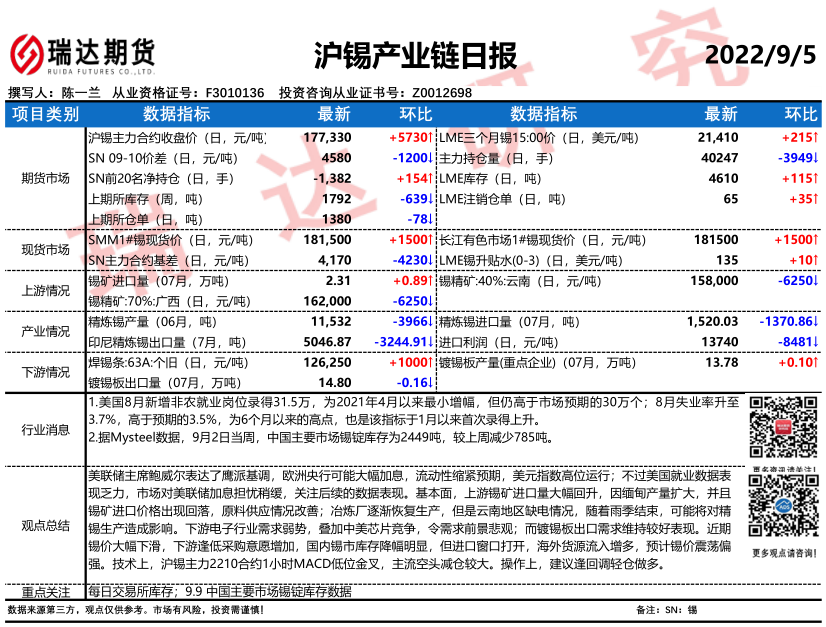
Task: Click the +0.10↑ change for 镀锡板产量
Action: coord(796,363)
